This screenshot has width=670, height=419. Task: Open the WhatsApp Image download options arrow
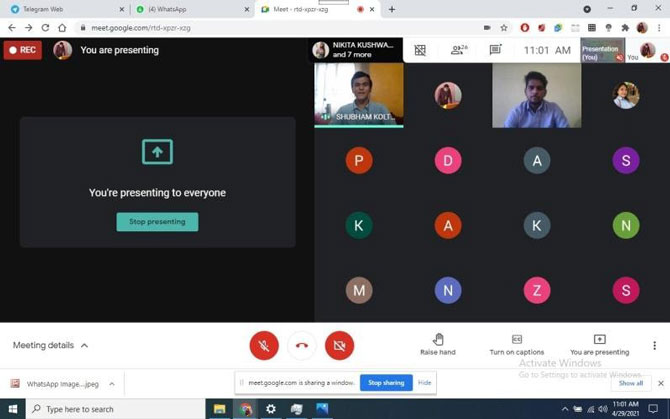[x=111, y=383]
